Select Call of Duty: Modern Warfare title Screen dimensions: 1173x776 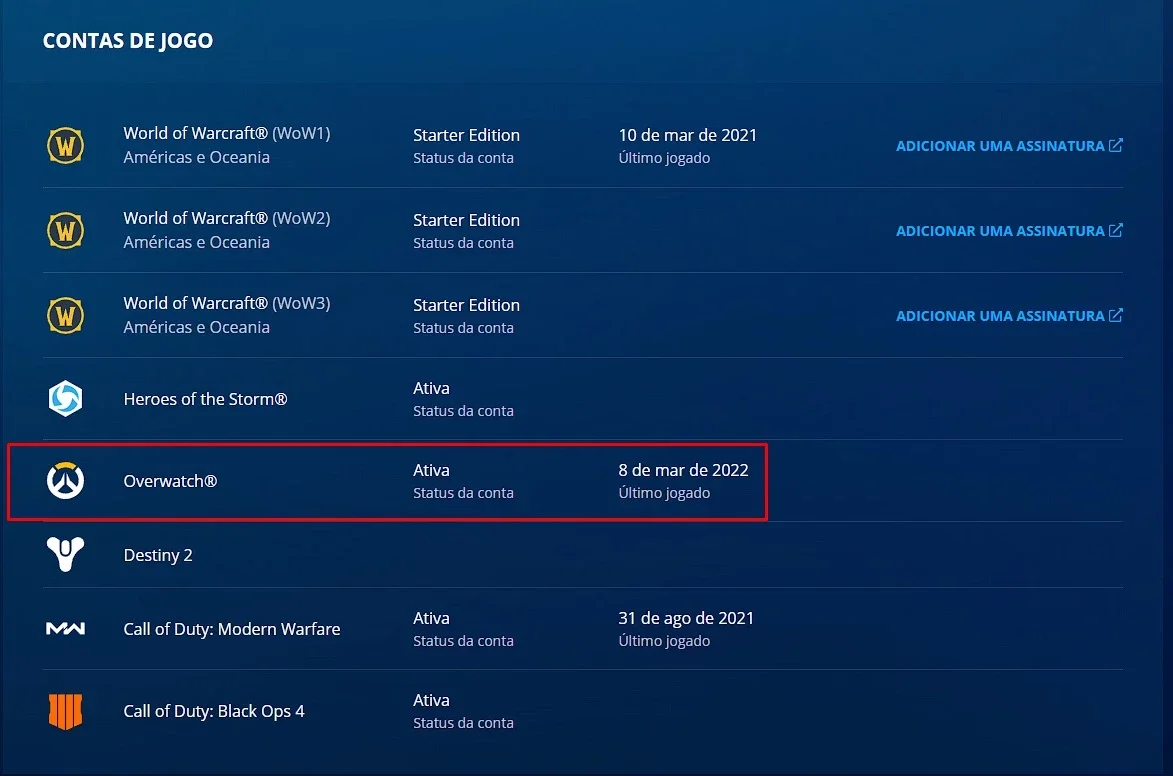click(x=232, y=629)
